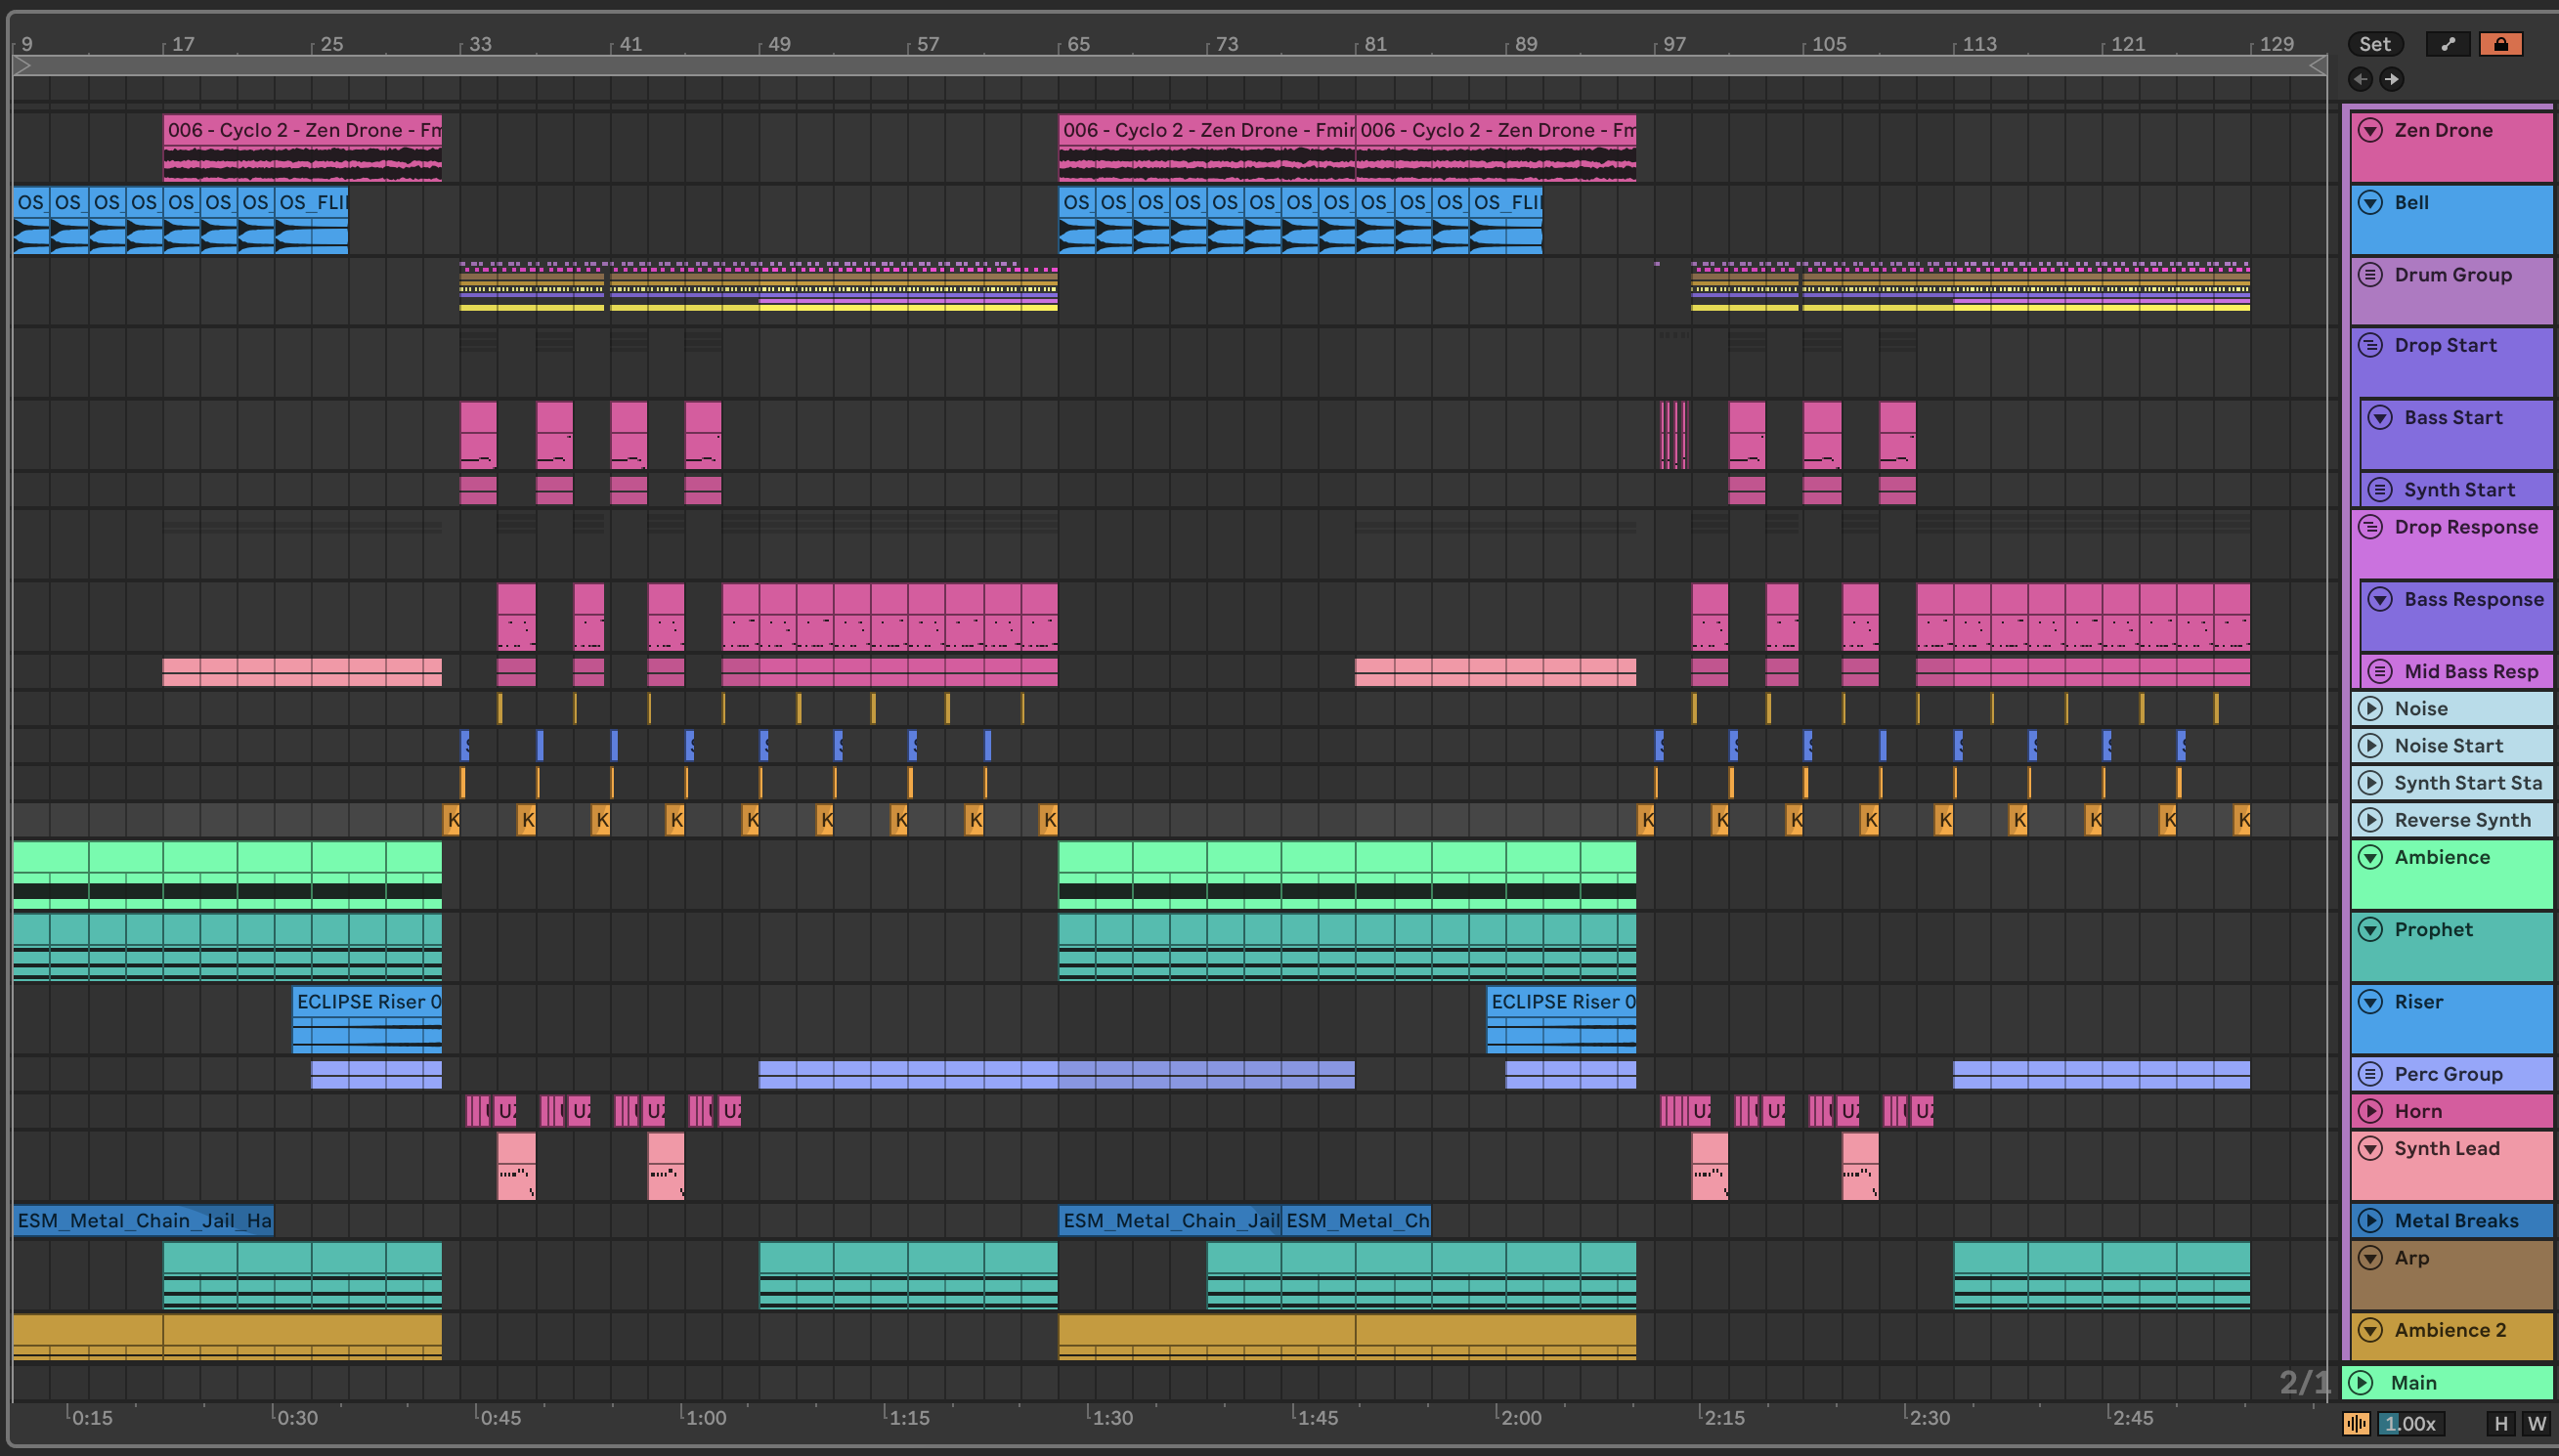Fold the Drop Start group icon
This screenshot has height=1456, width=2559.
(x=2370, y=345)
